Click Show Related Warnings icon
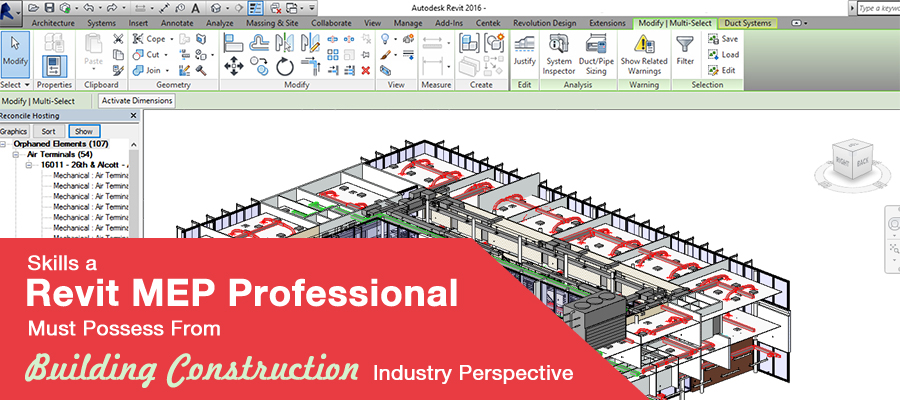 644,55
